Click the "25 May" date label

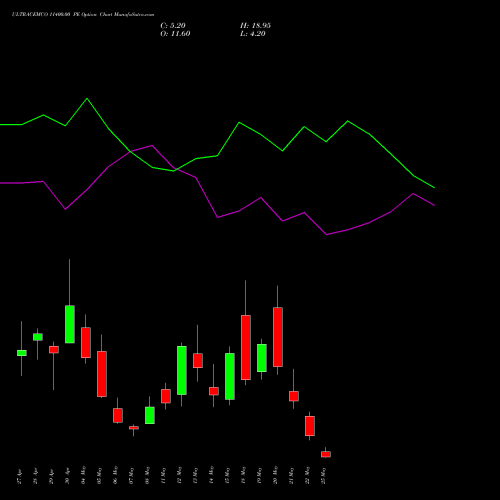[323, 476]
